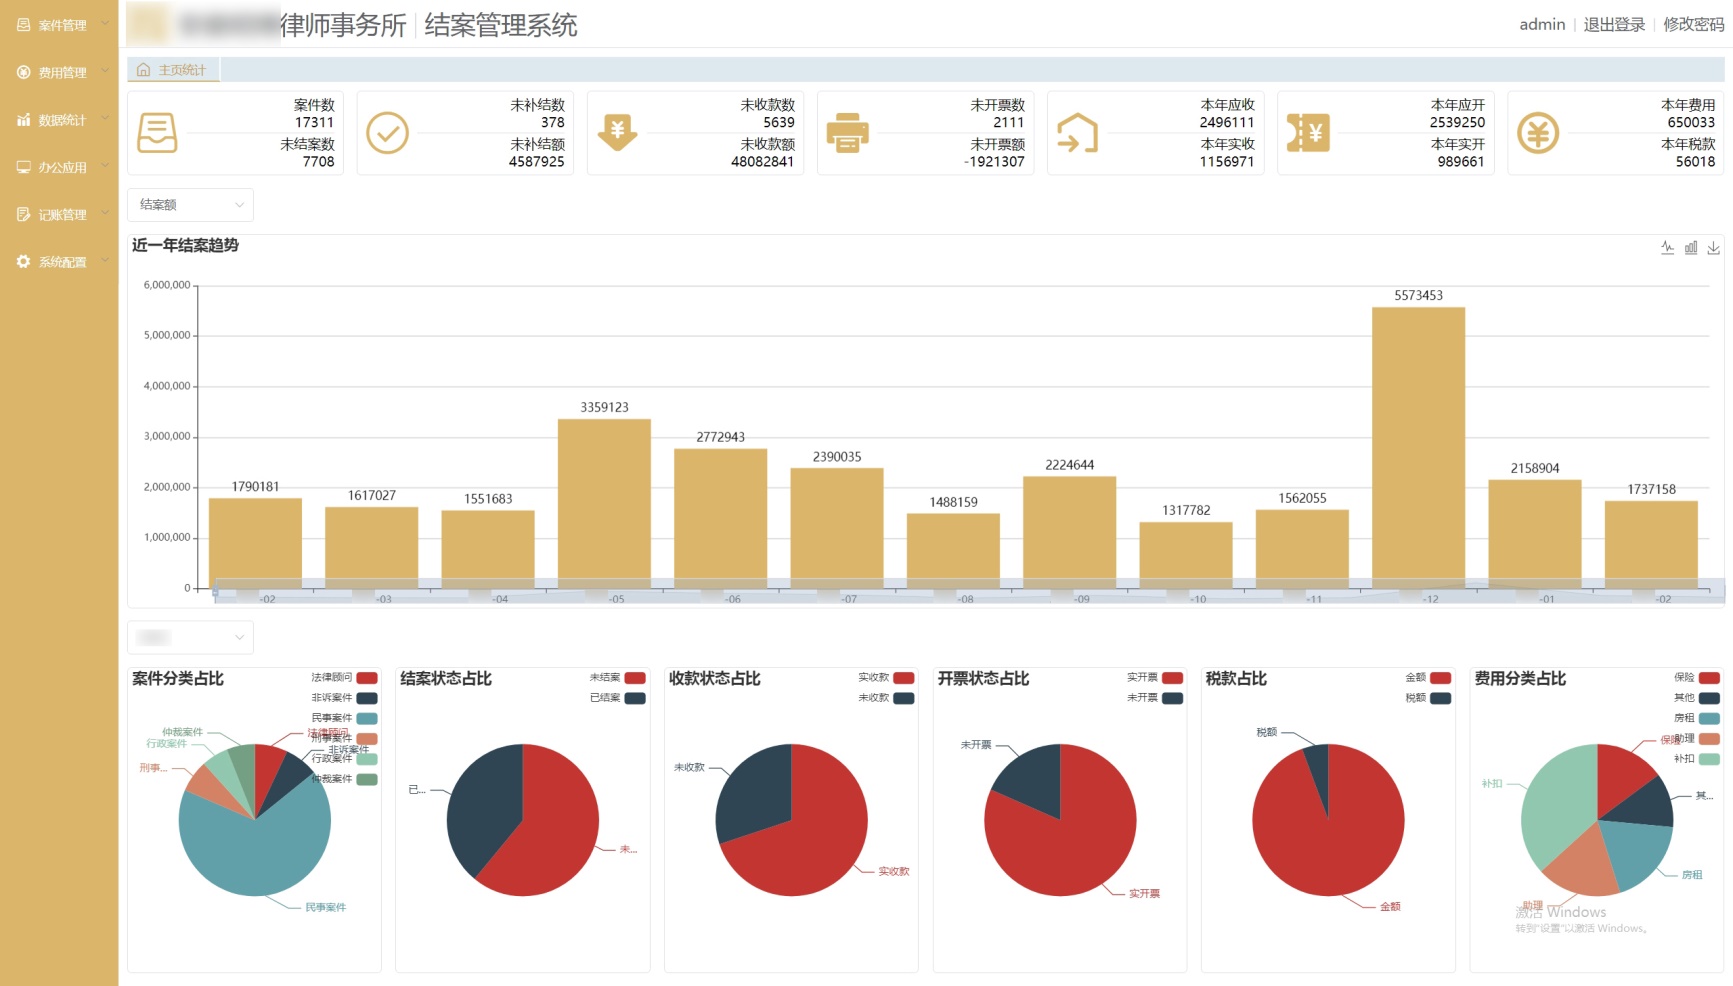This screenshot has height=986, width=1733.
Task: Expand the 数据统计 chevron arrow
Action: tap(105, 118)
